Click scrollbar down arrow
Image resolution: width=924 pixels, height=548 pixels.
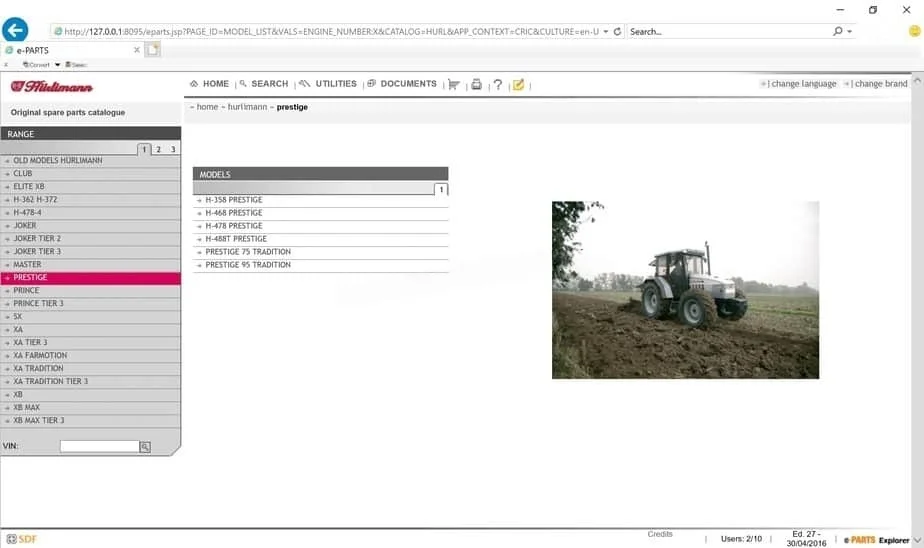point(917,540)
